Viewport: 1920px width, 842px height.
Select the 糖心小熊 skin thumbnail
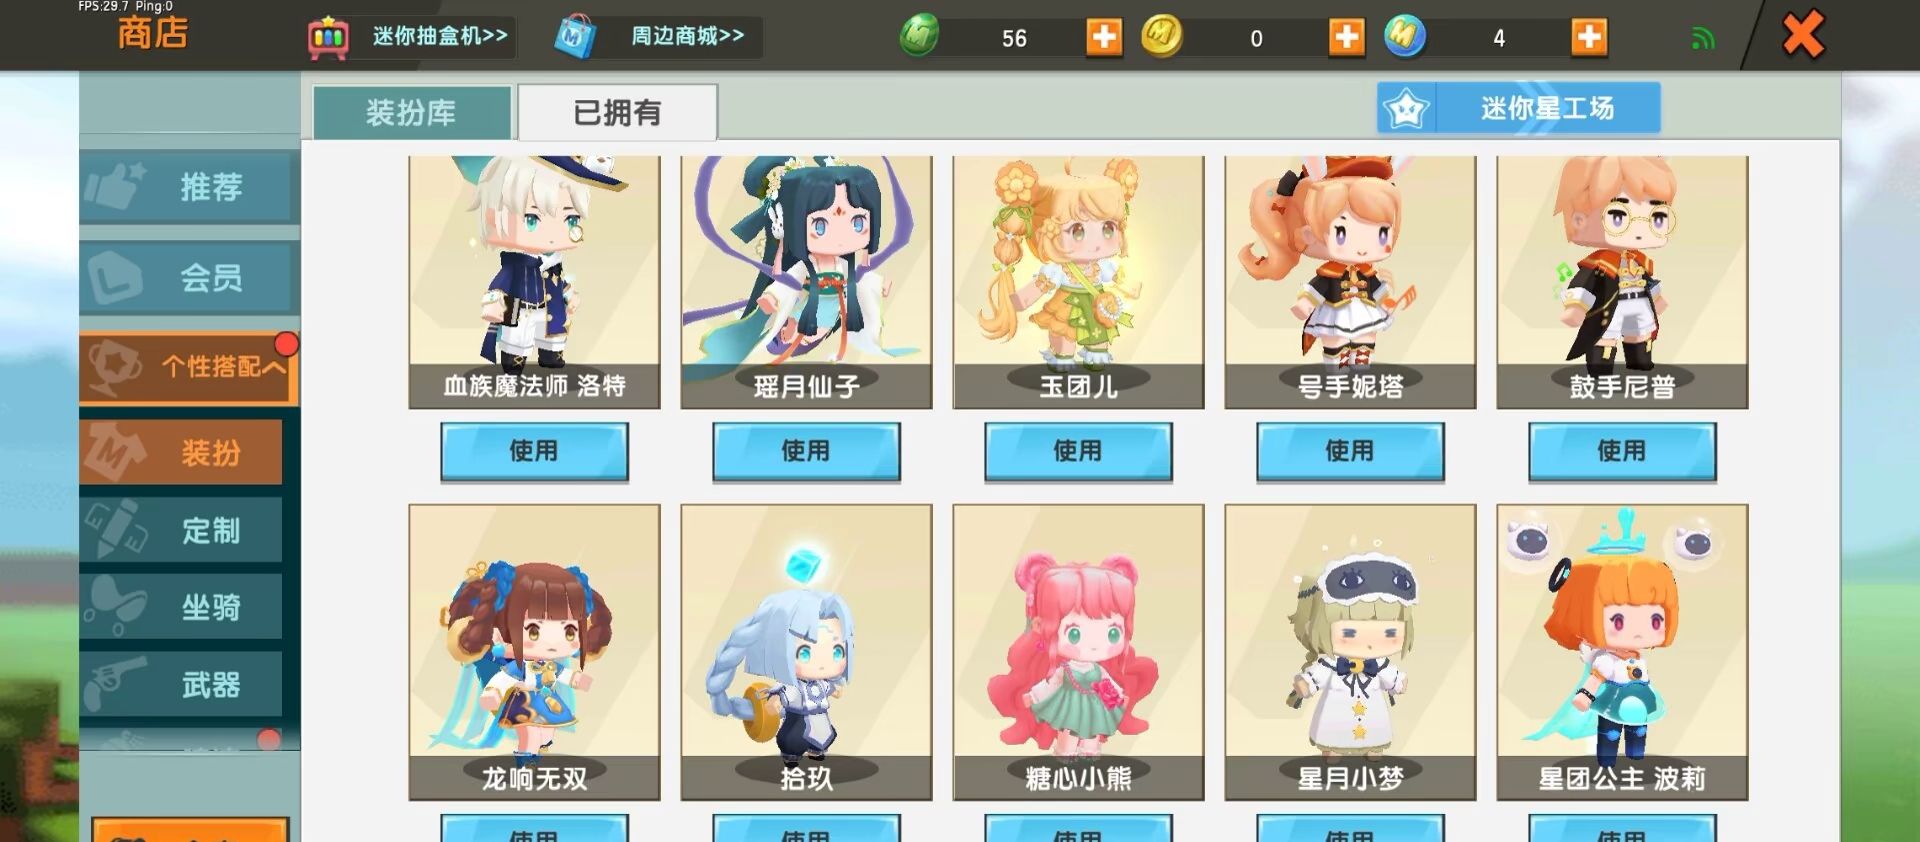pos(1078,651)
